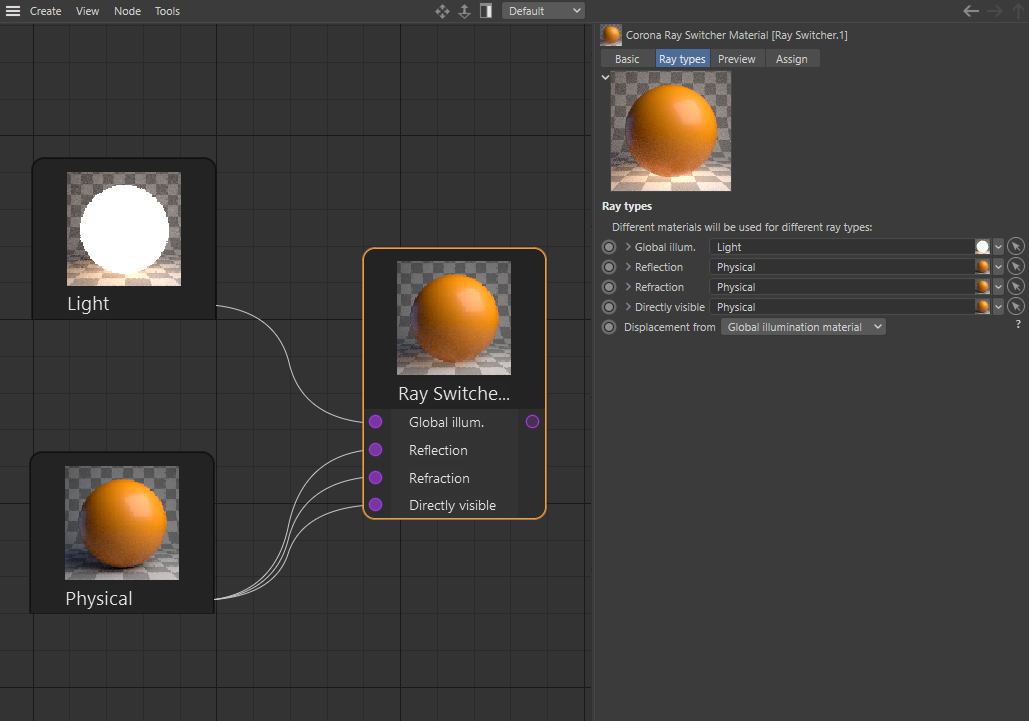Open the Node menu
Viewport: 1029px width, 721px height.
coord(127,11)
